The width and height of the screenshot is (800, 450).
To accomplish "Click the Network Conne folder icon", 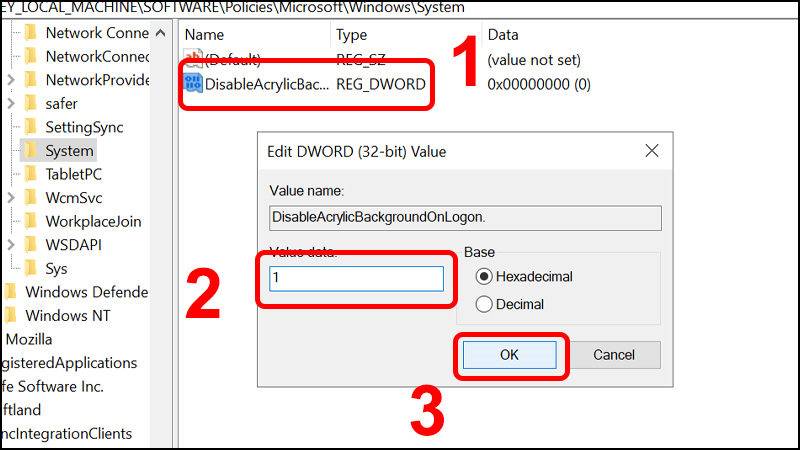I will coord(31,33).
